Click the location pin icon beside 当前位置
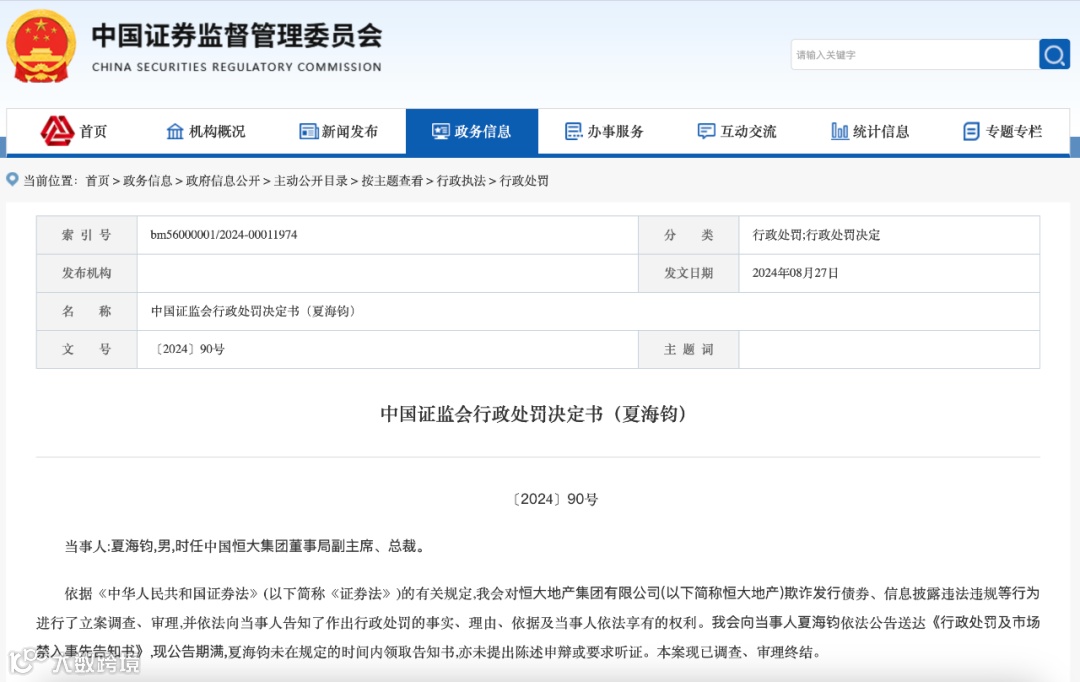This screenshot has height=682, width=1080. [12, 180]
